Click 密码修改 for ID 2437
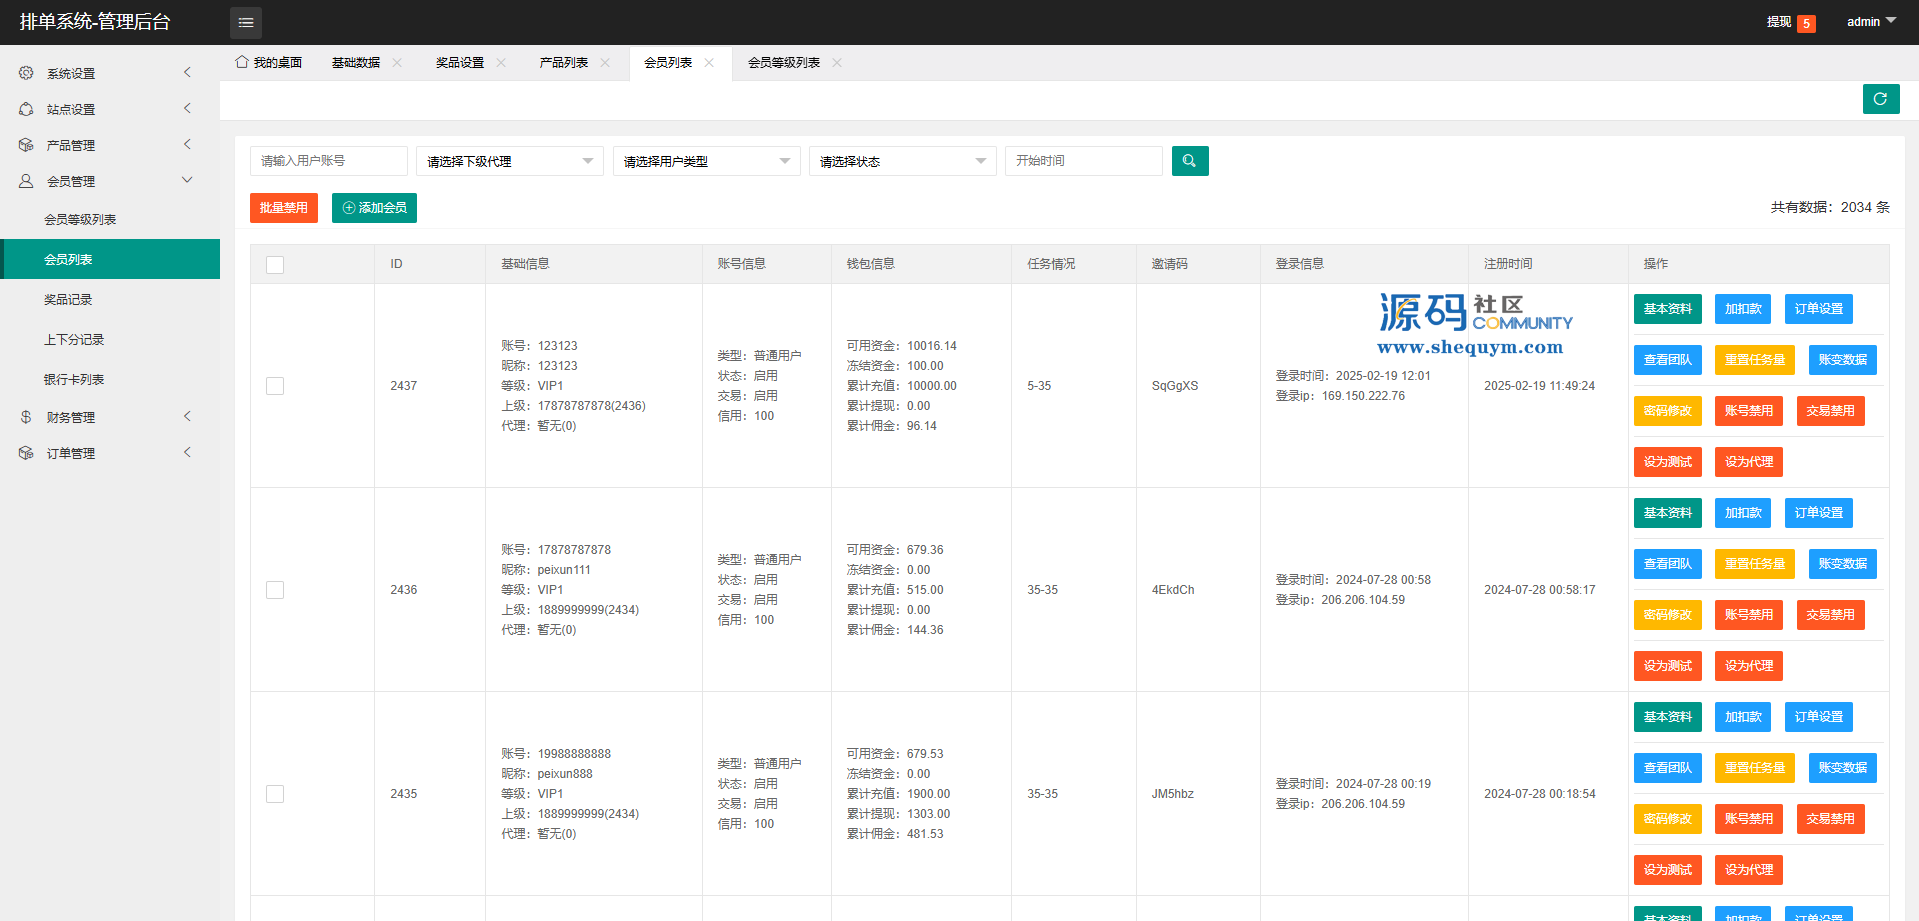This screenshot has height=921, width=1919. point(1668,411)
